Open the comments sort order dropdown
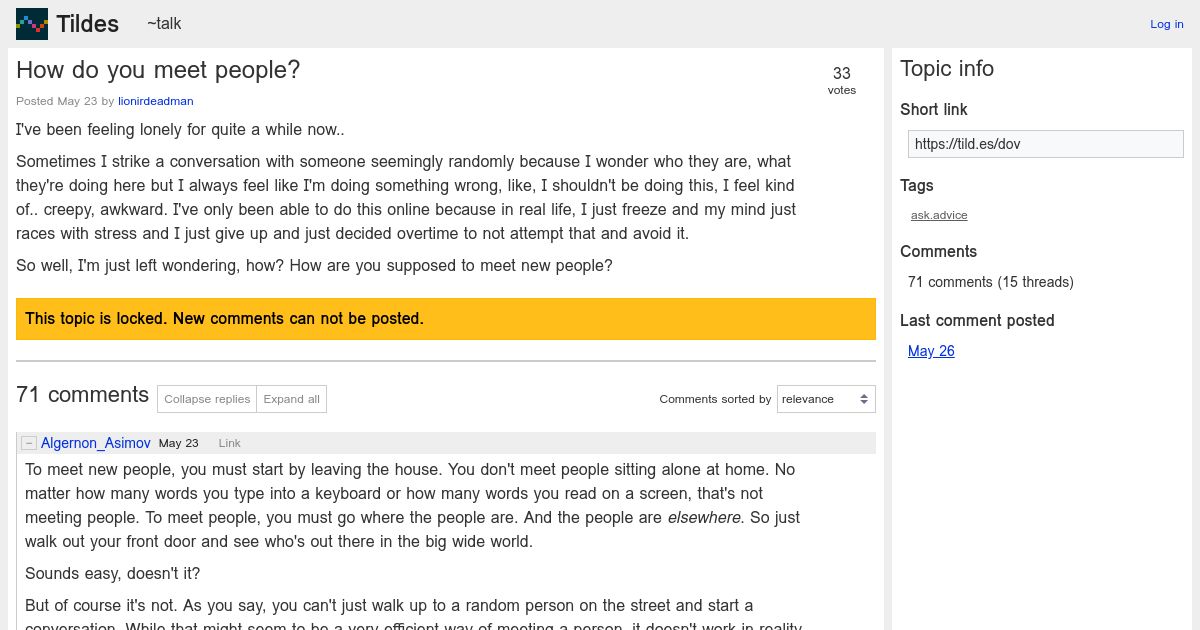 (826, 399)
